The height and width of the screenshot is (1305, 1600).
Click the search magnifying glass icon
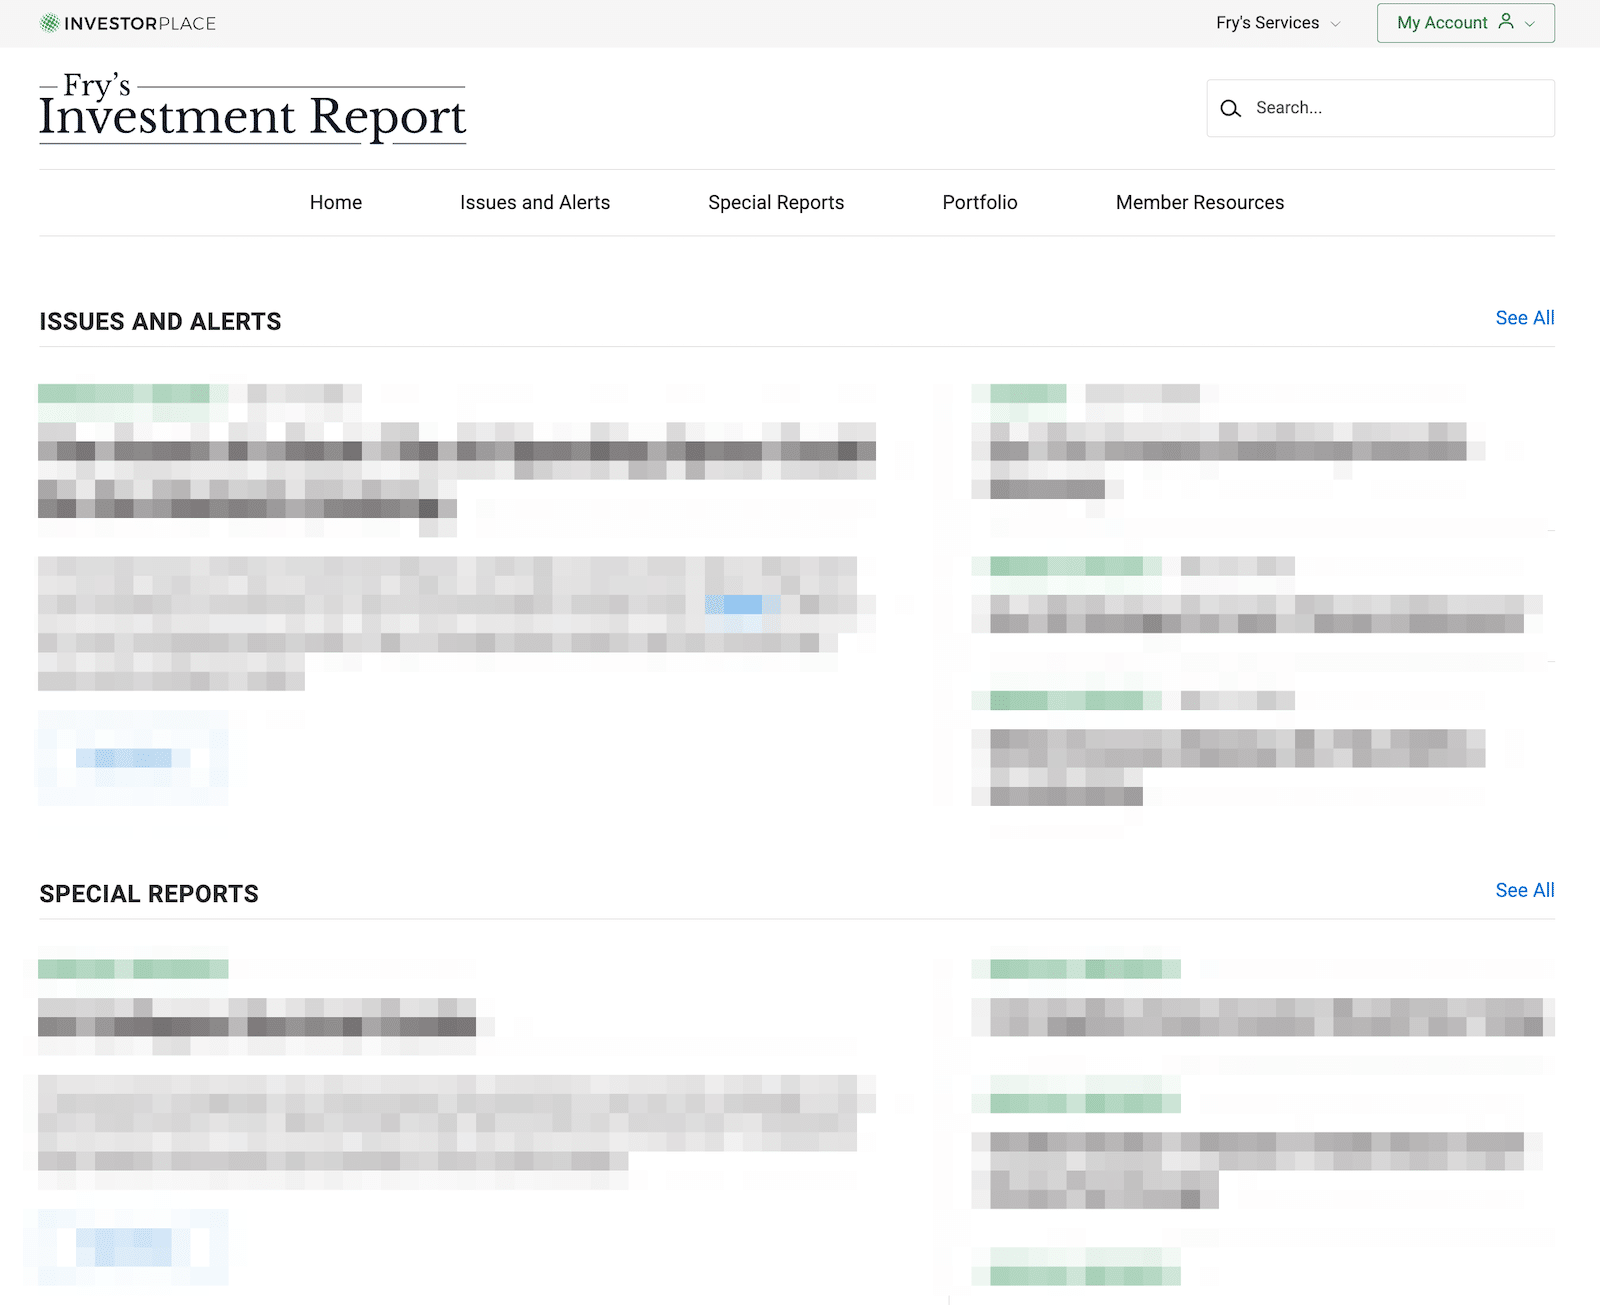pos(1231,108)
